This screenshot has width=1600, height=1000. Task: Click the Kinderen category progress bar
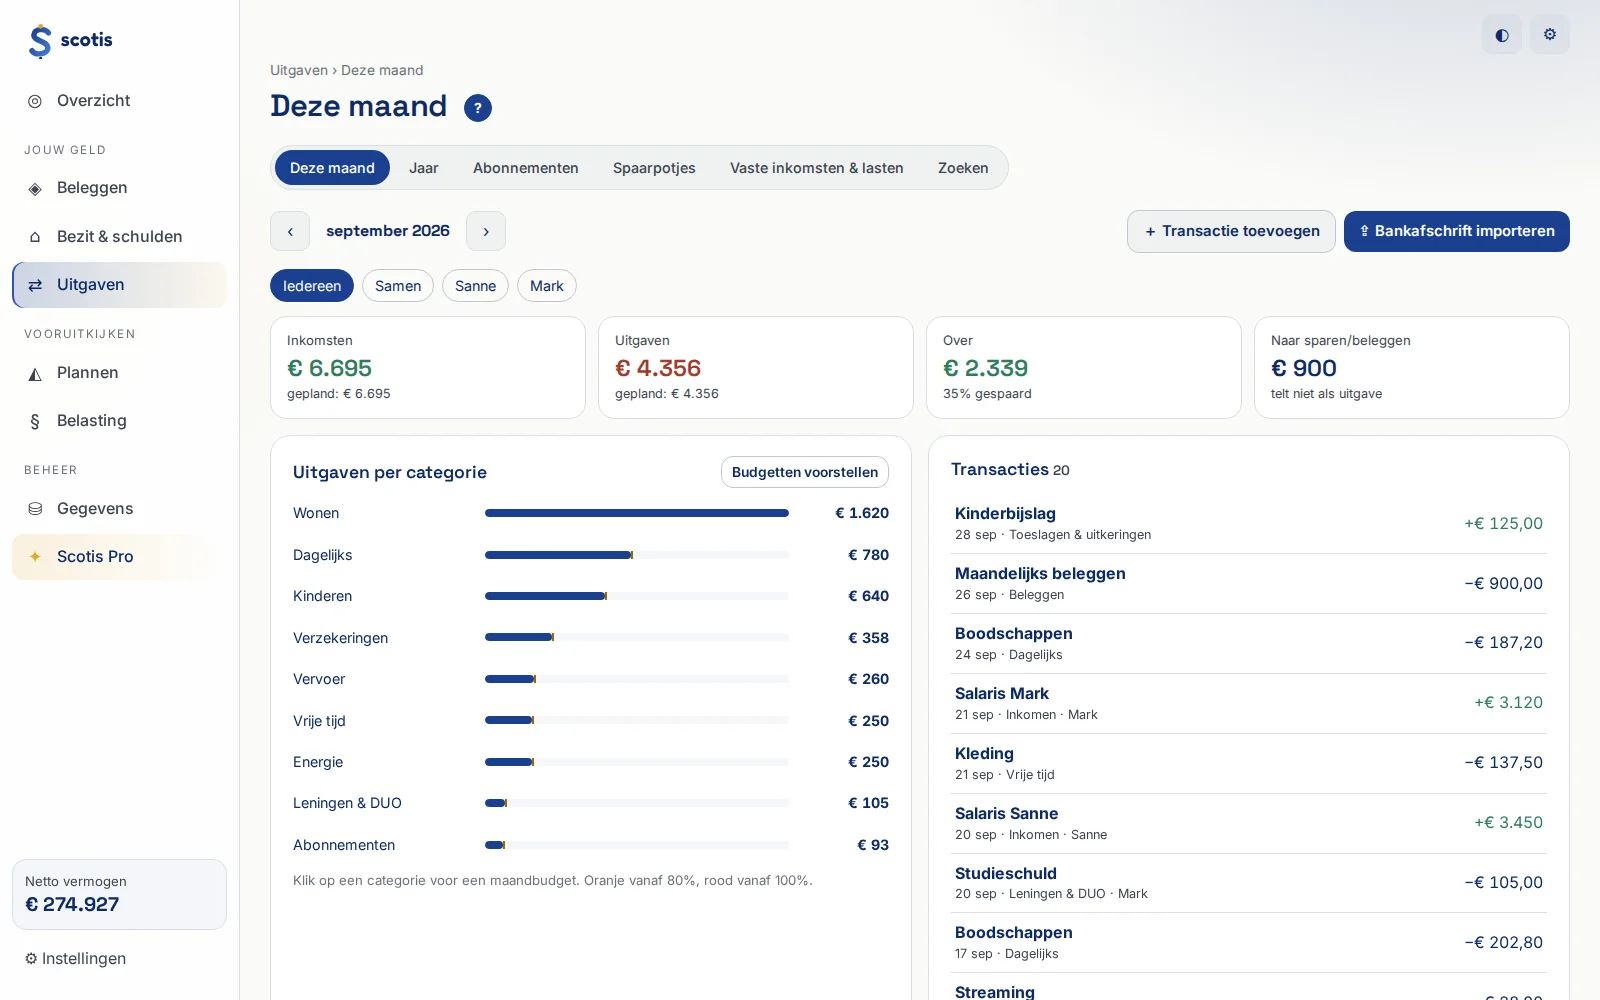637,596
